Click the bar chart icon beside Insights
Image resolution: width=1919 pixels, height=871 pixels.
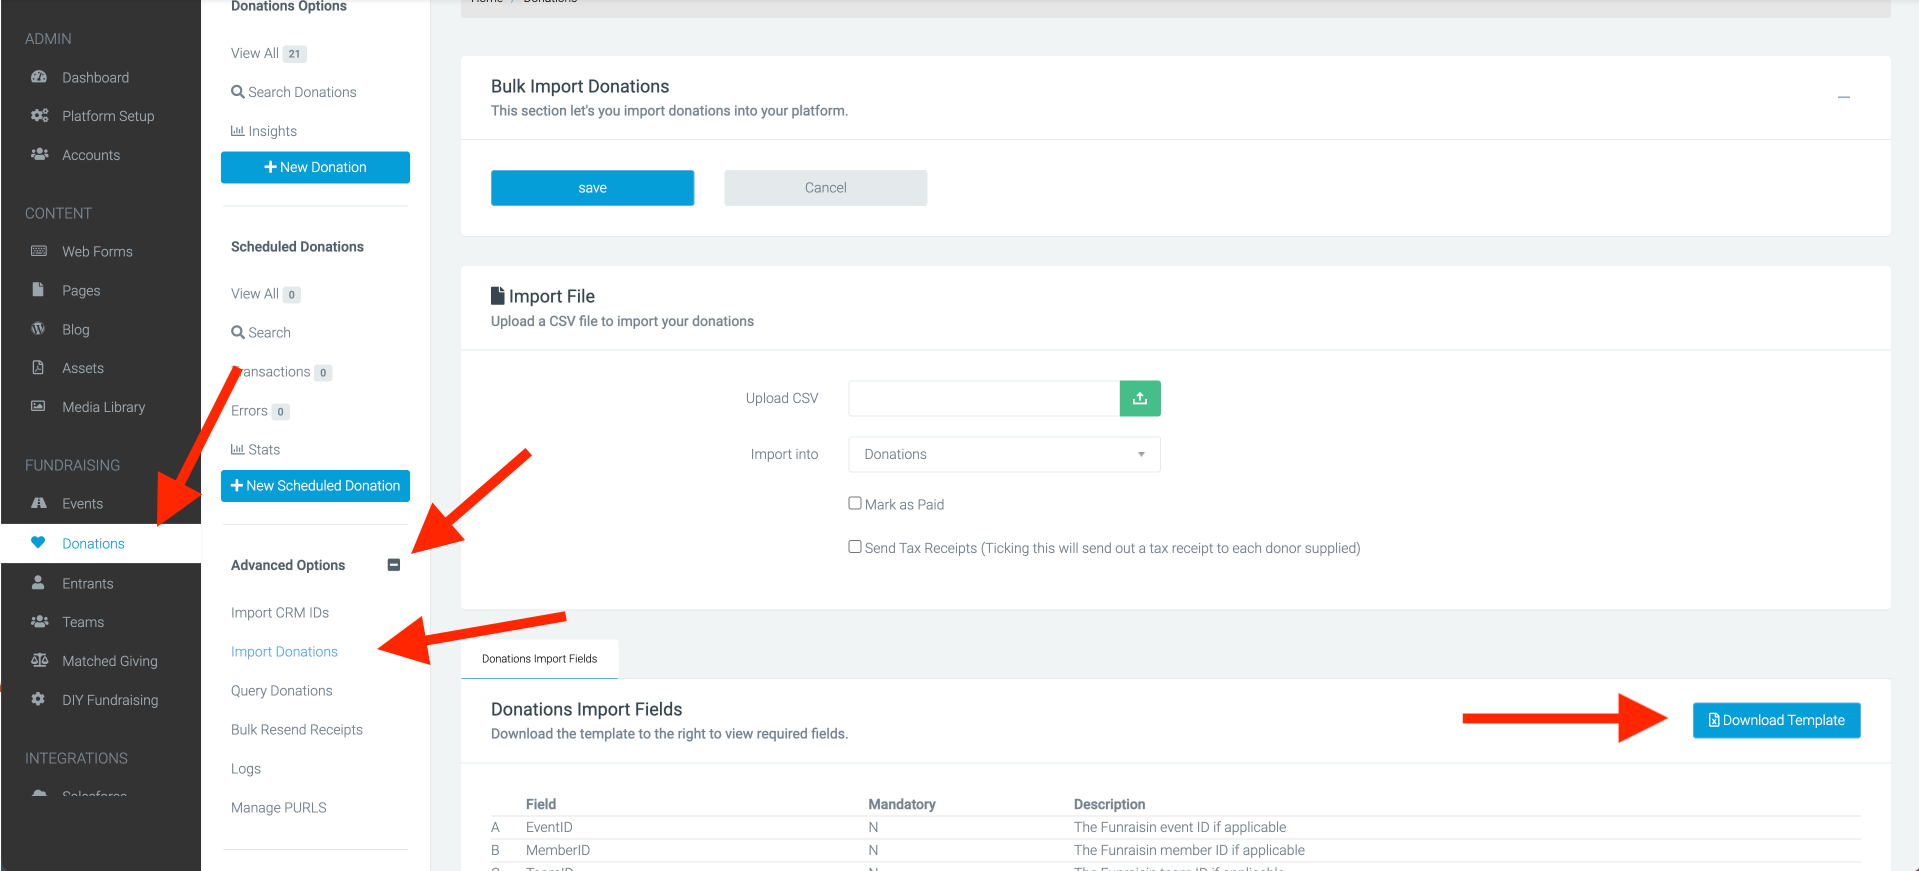pos(238,131)
